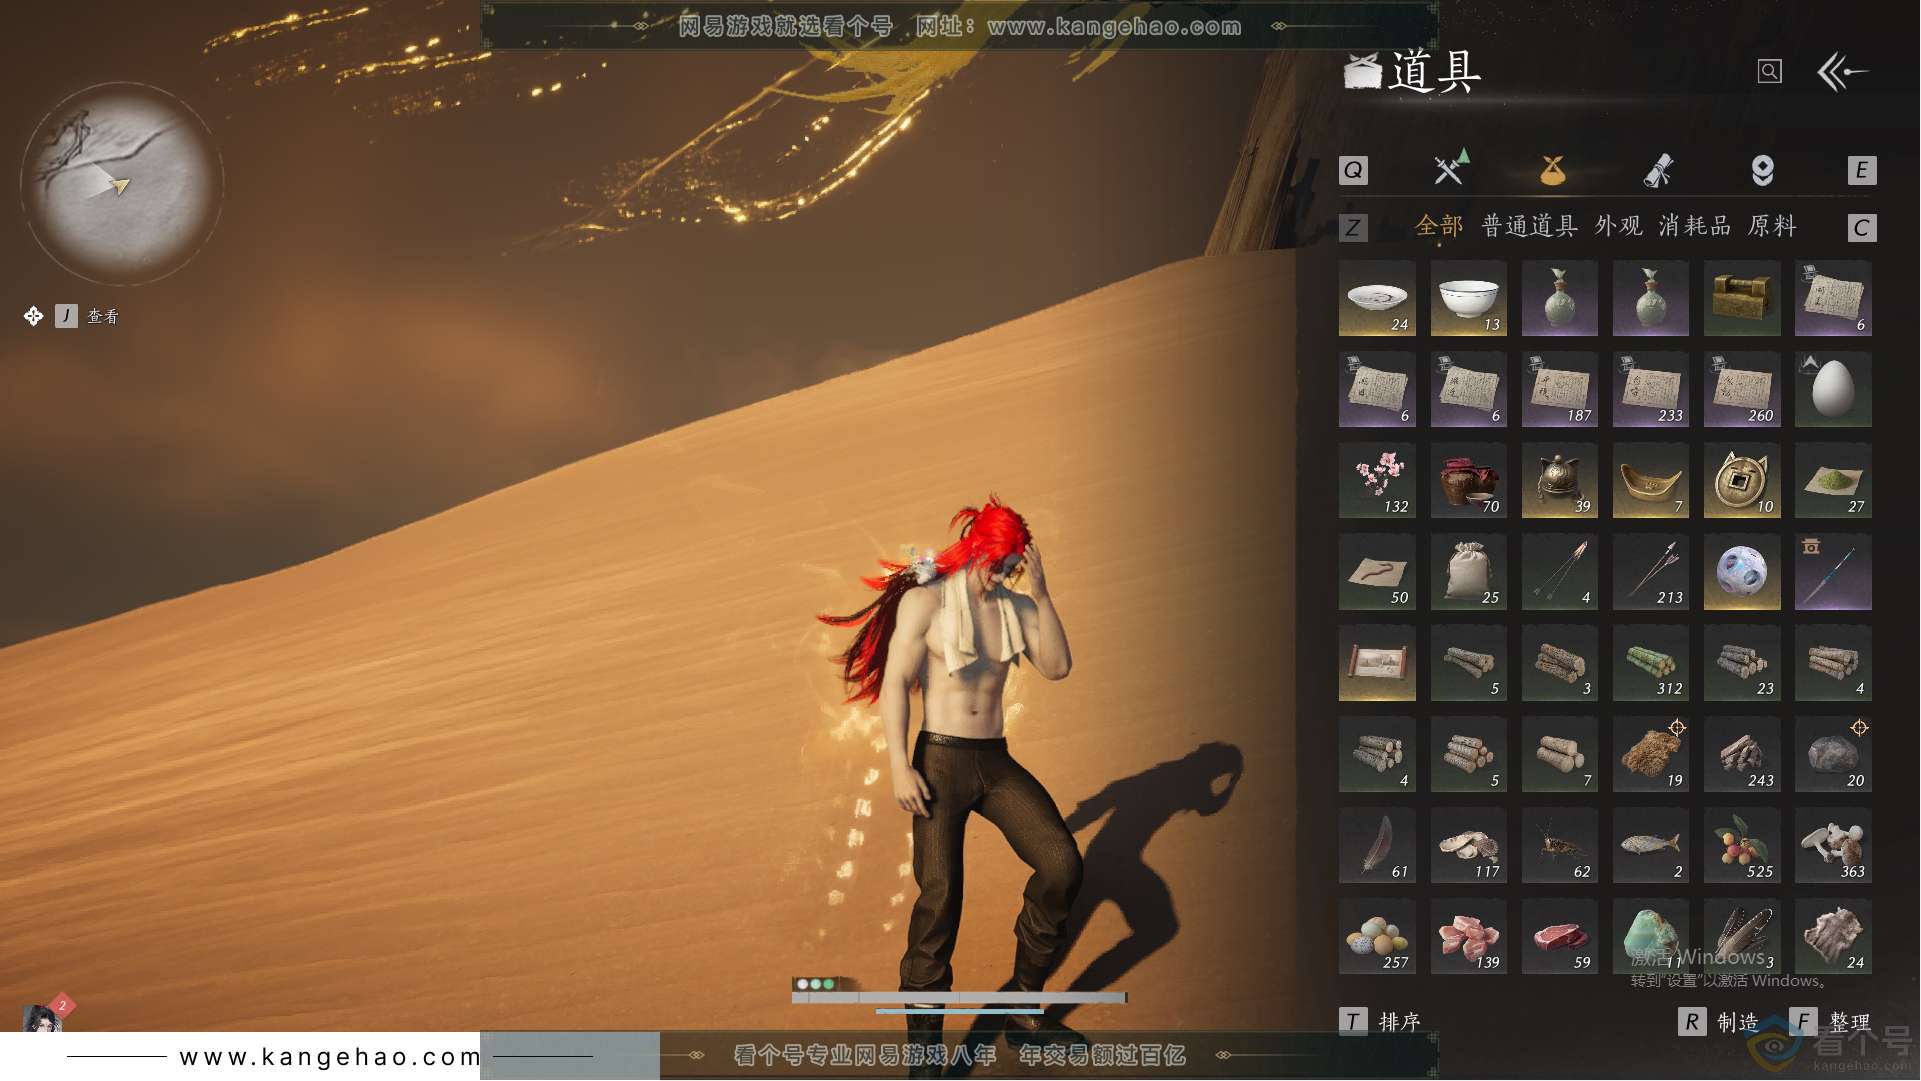The height and width of the screenshot is (1081, 1921).
Task: Select the gold ingot item count 7
Action: pyautogui.click(x=1651, y=480)
